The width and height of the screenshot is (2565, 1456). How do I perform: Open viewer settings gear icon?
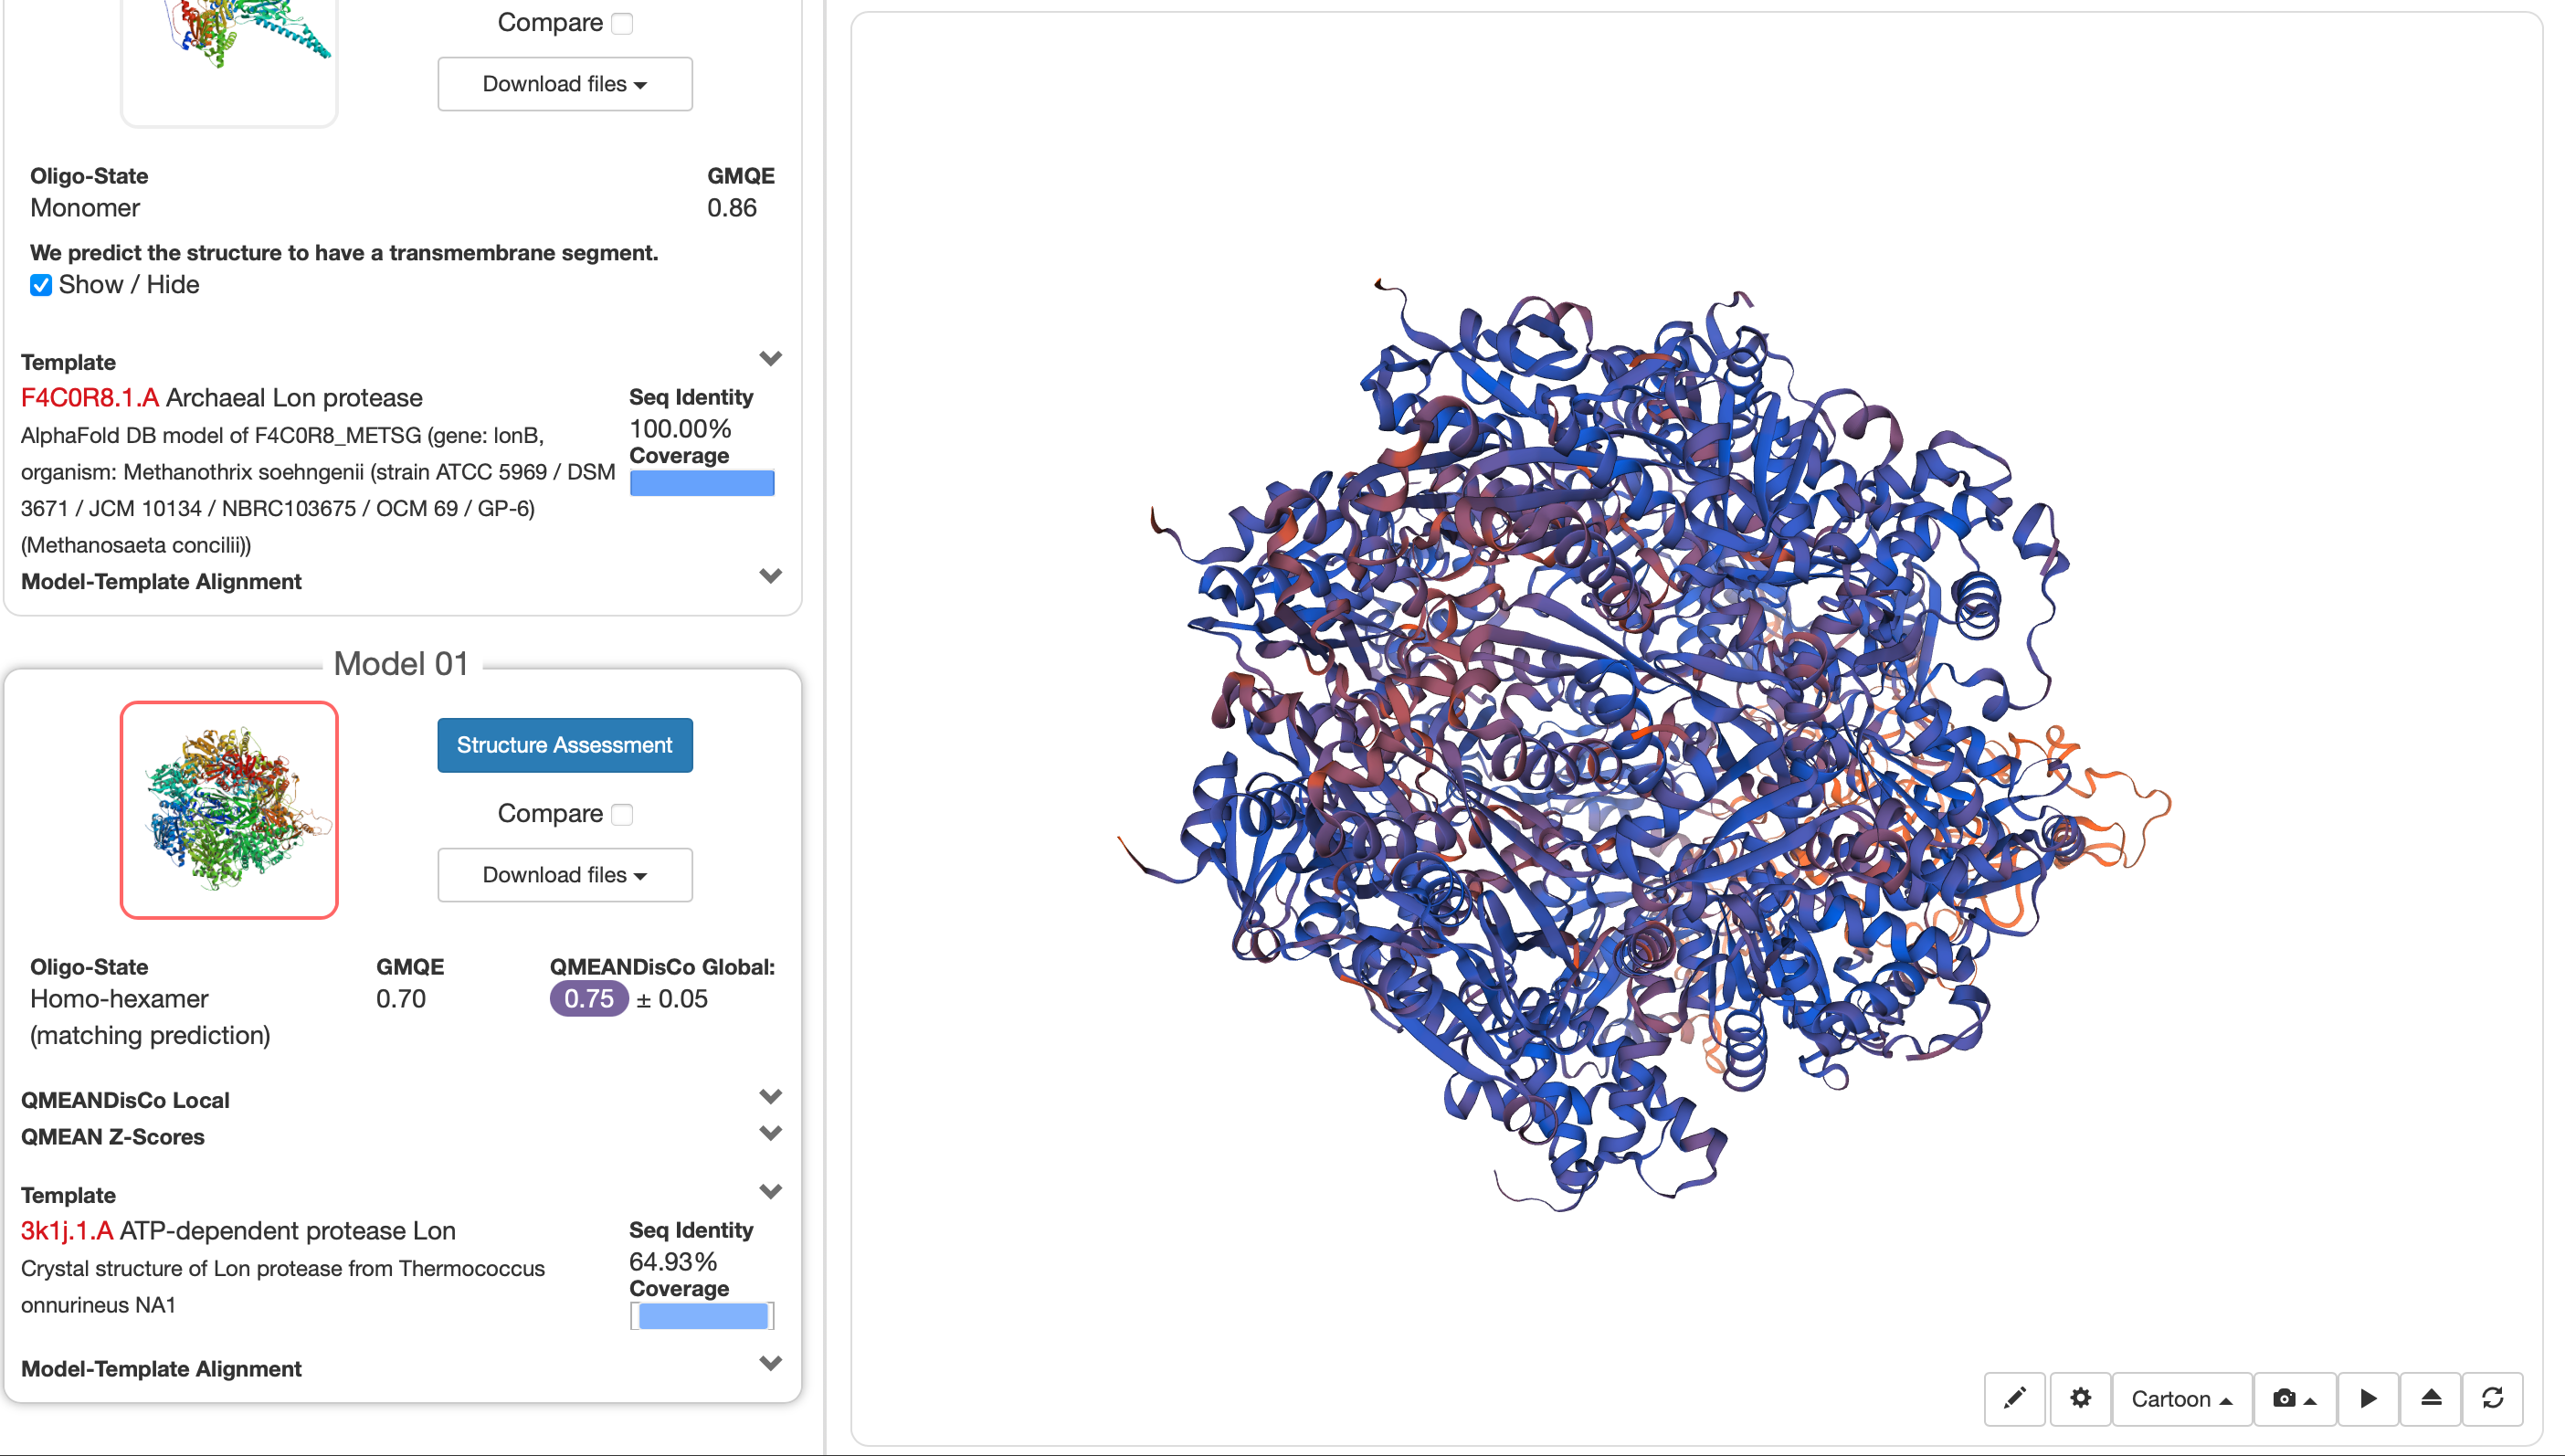(2080, 1398)
